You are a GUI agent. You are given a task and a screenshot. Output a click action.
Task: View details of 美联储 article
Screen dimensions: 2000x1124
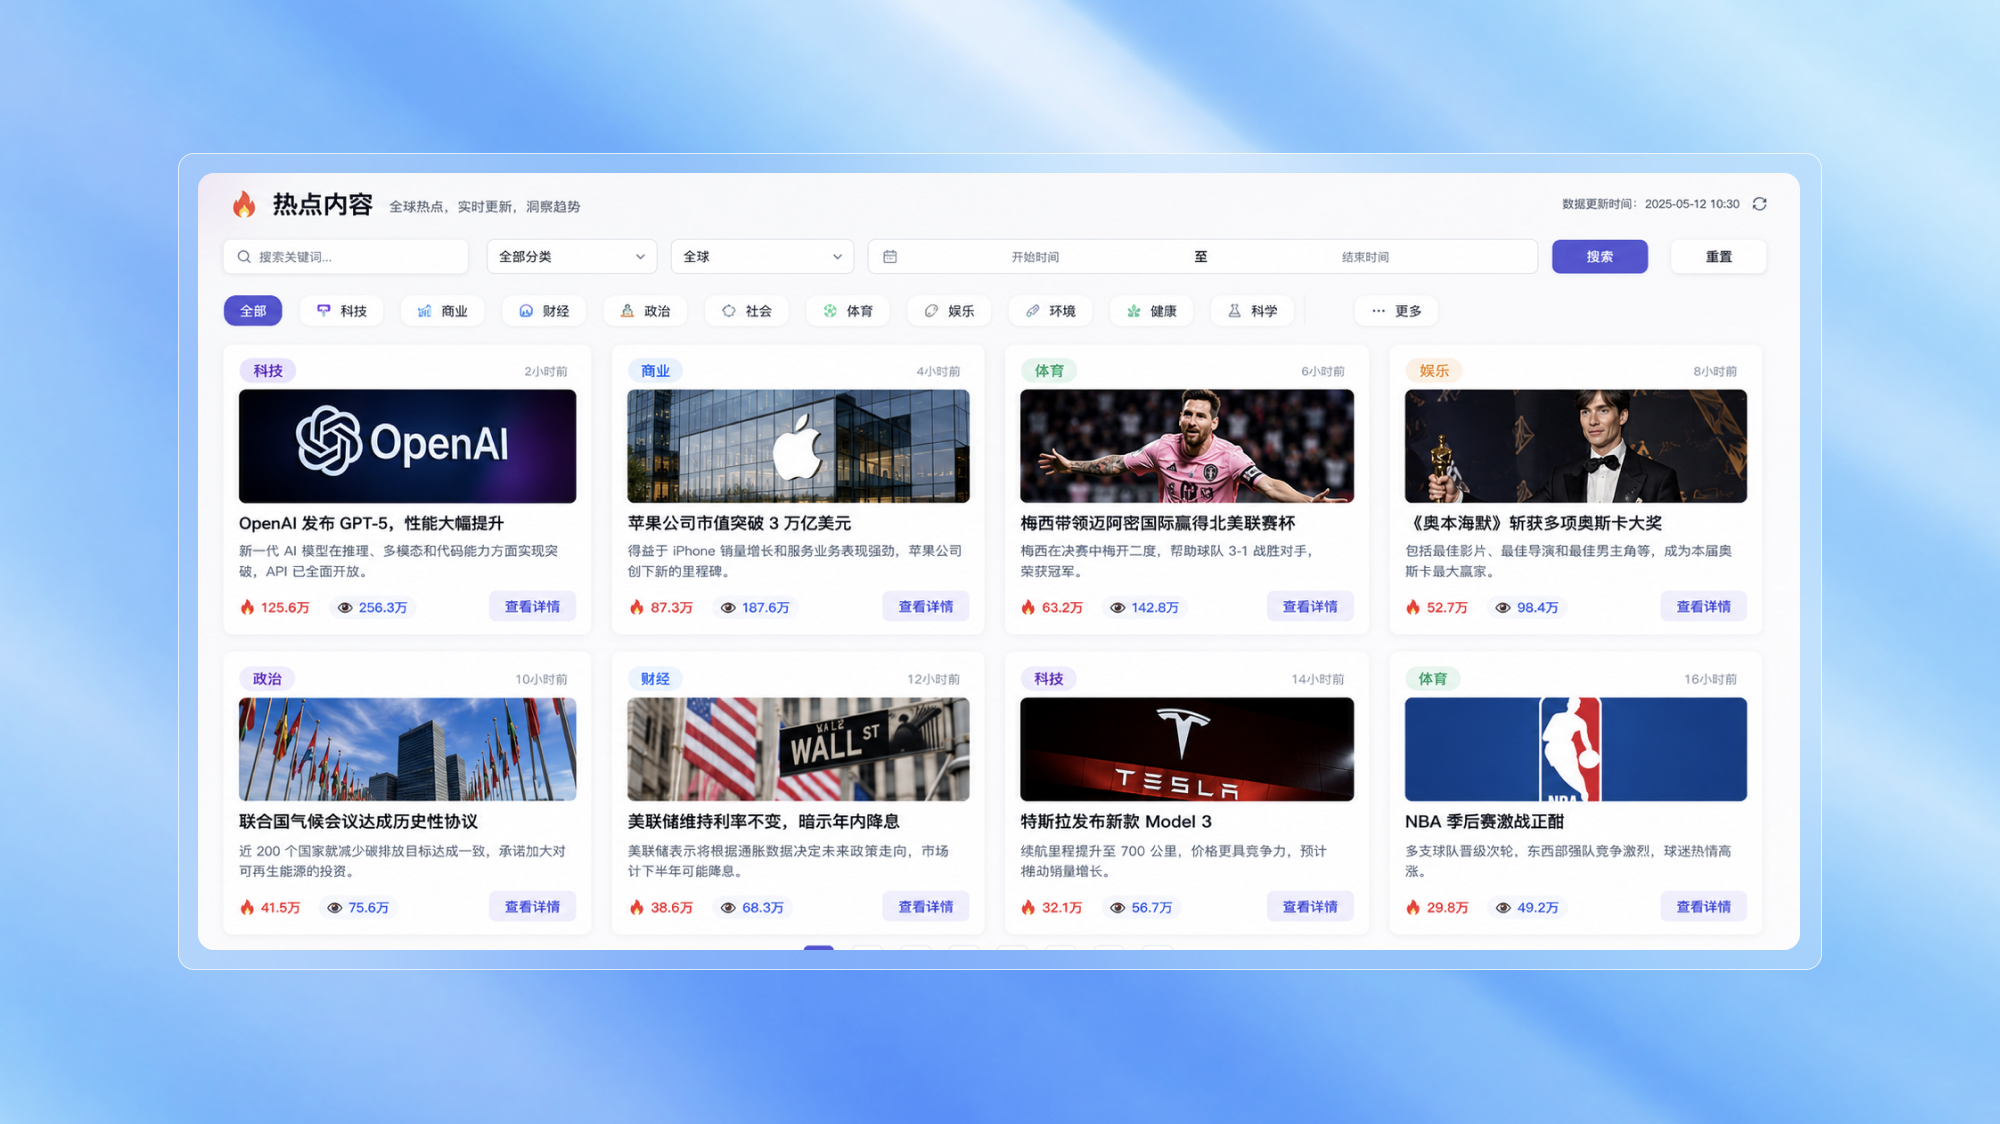[926, 906]
